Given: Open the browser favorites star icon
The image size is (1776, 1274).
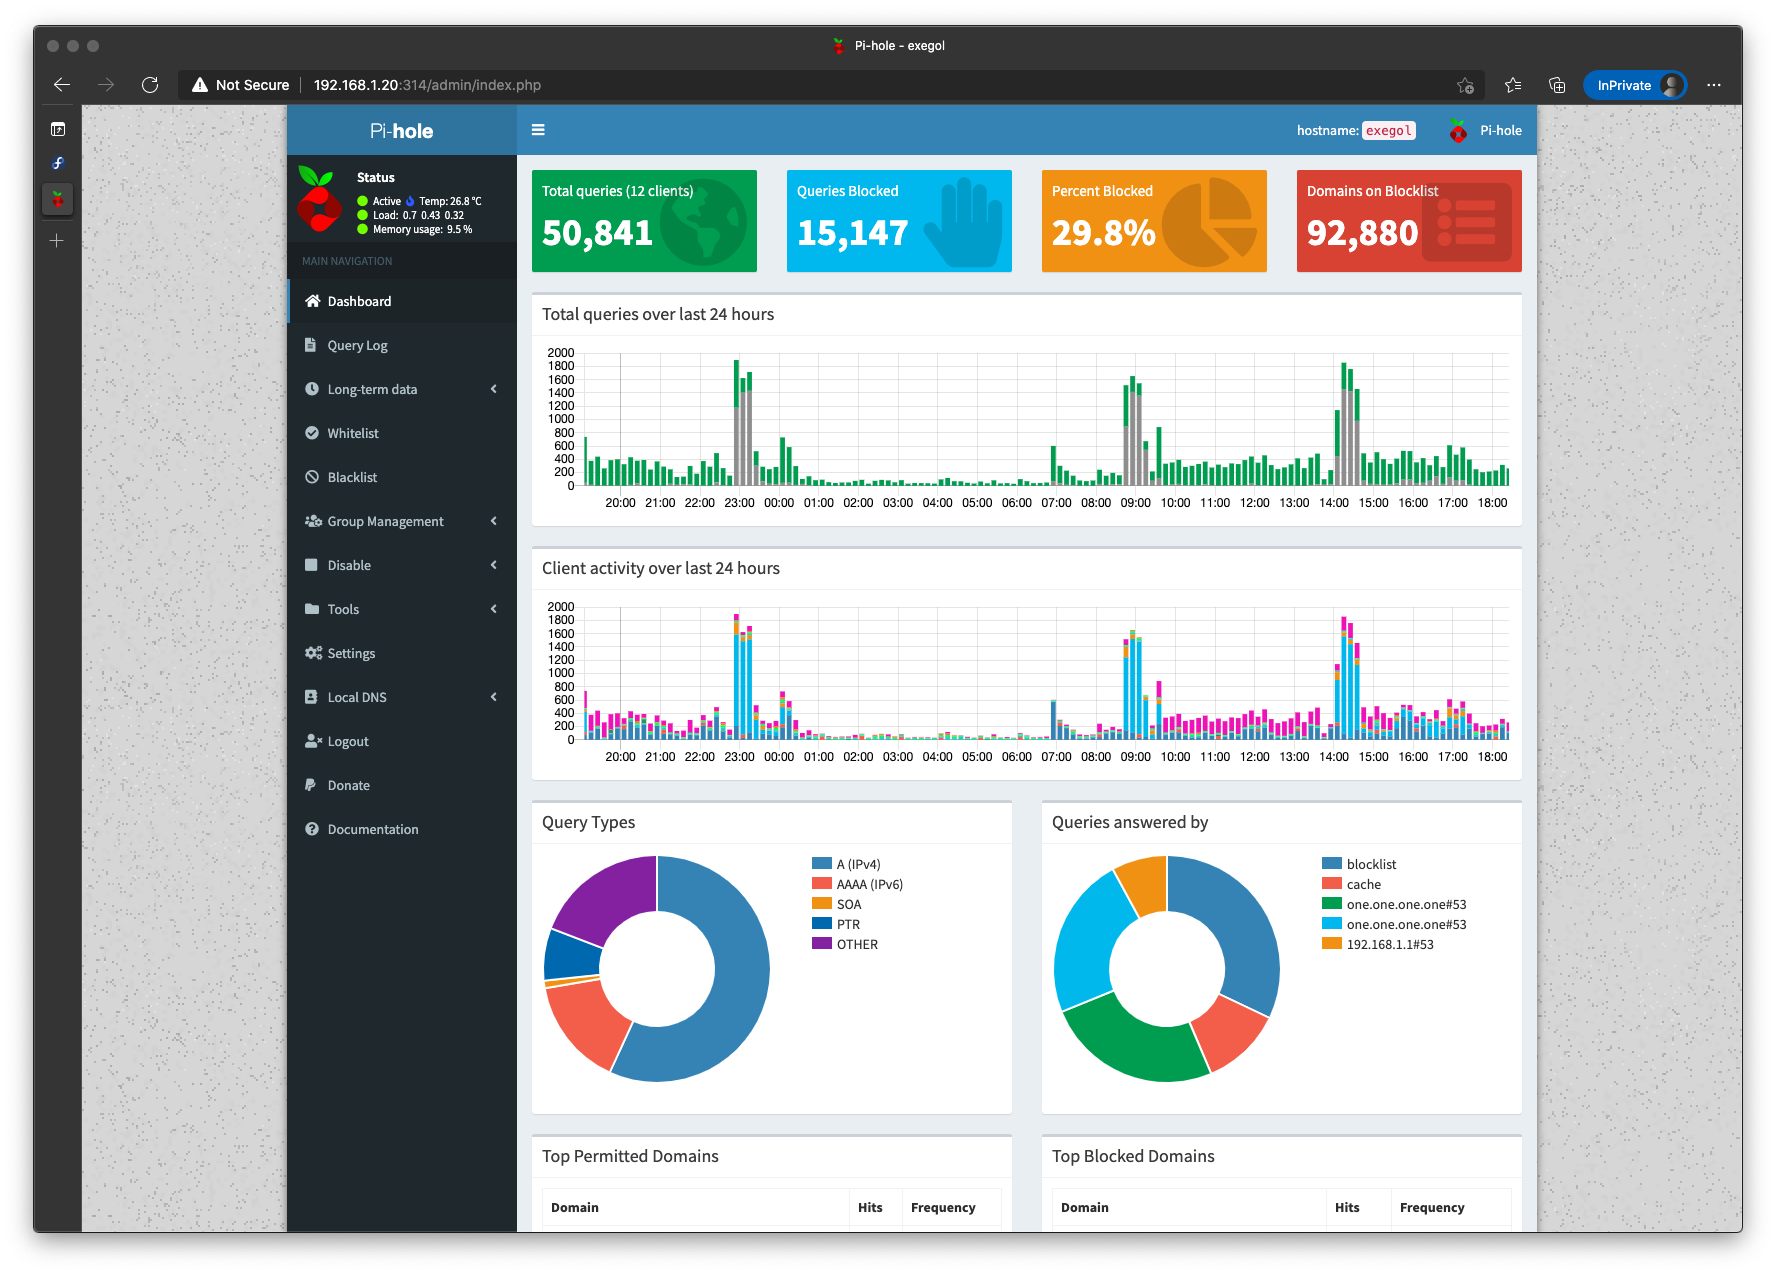Looking at the screenshot, I should point(1512,85).
